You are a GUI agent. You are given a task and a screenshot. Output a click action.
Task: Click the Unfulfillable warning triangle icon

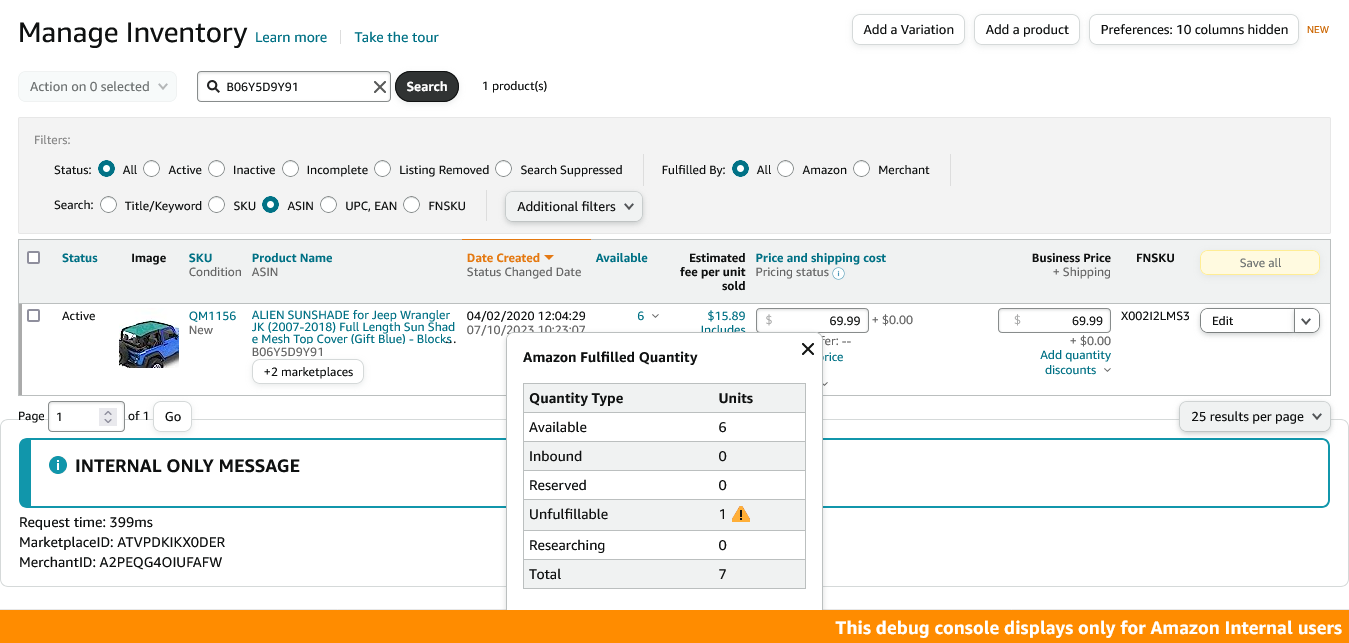(740, 514)
